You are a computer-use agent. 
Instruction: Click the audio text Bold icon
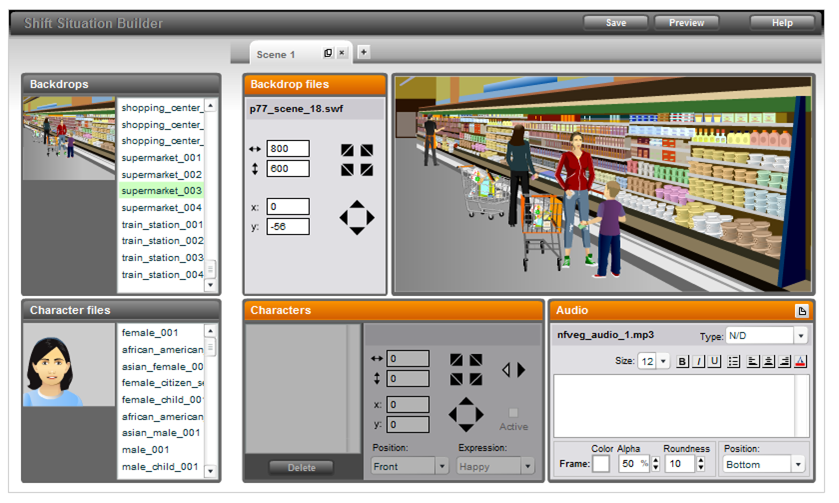(682, 362)
